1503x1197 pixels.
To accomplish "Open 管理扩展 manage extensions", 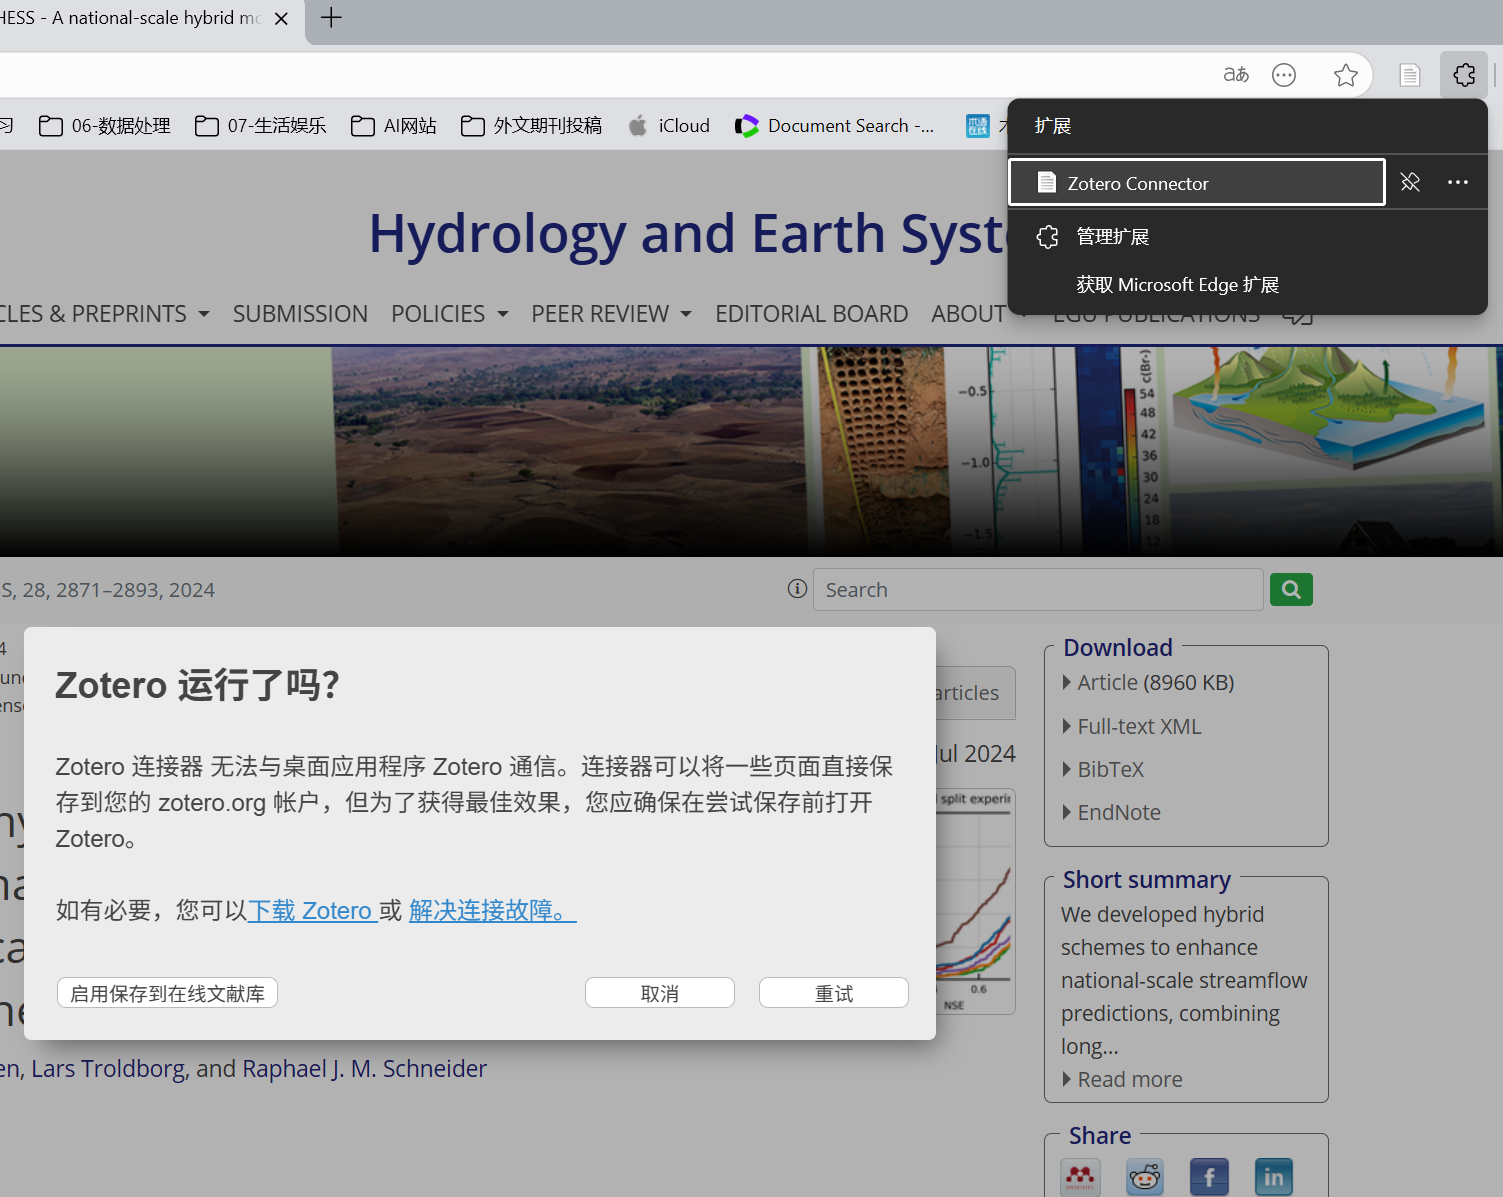I will click(x=1248, y=237).
